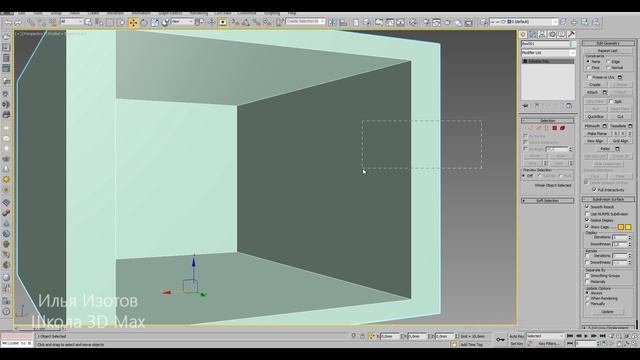The image size is (640, 360).
Task: Click the Repeat Last button
Action: click(x=608, y=51)
